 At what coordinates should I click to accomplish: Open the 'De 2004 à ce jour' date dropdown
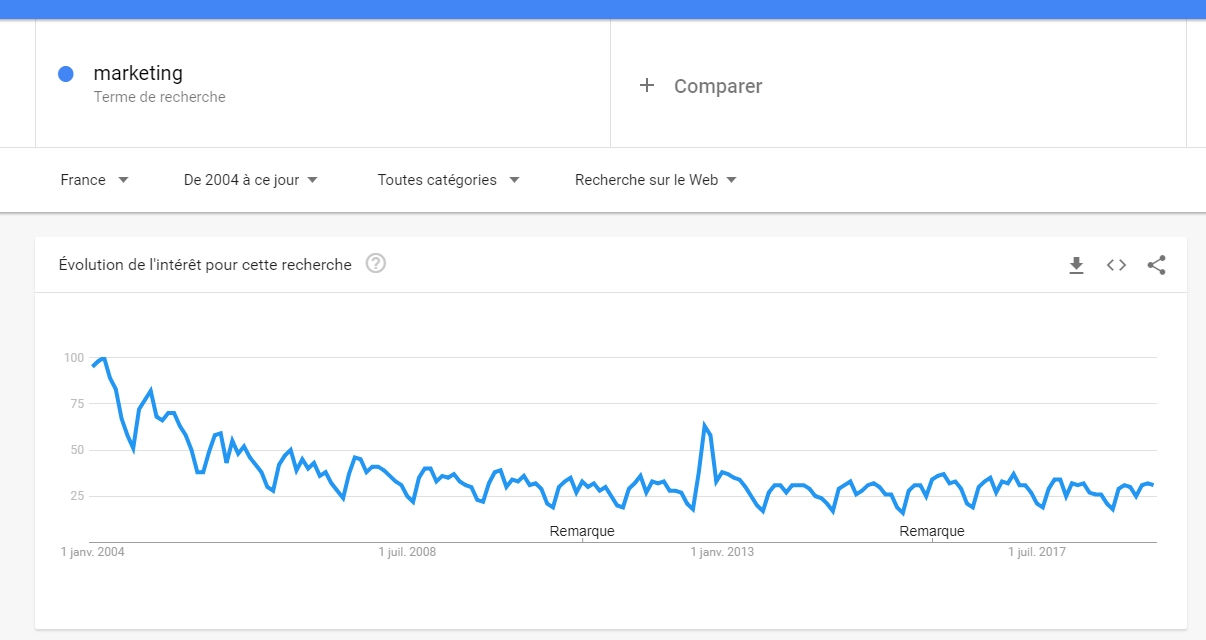coord(251,180)
